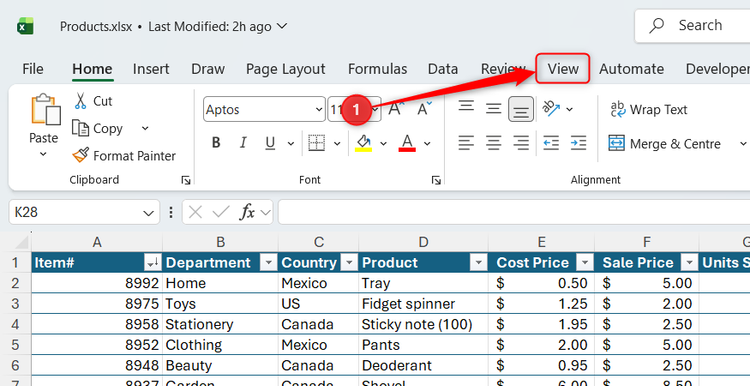
Task: Click Merge & Centre button
Action: click(x=664, y=143)
